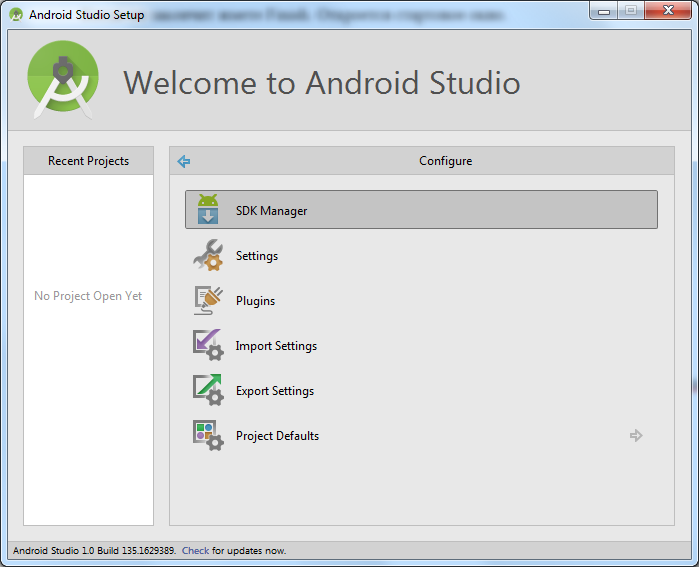Minimize the Android Studio Setup window
This screenshot has width=699, height=567.
tap(604, 11)
